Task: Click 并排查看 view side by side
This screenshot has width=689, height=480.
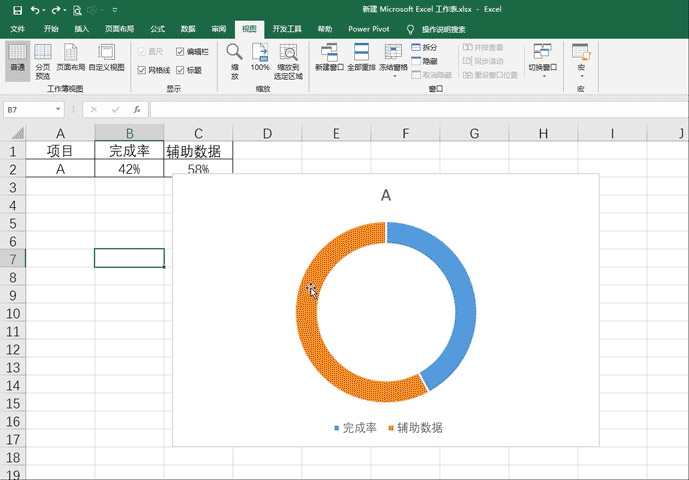Action: pyautogui.click(x=483, y=47)
